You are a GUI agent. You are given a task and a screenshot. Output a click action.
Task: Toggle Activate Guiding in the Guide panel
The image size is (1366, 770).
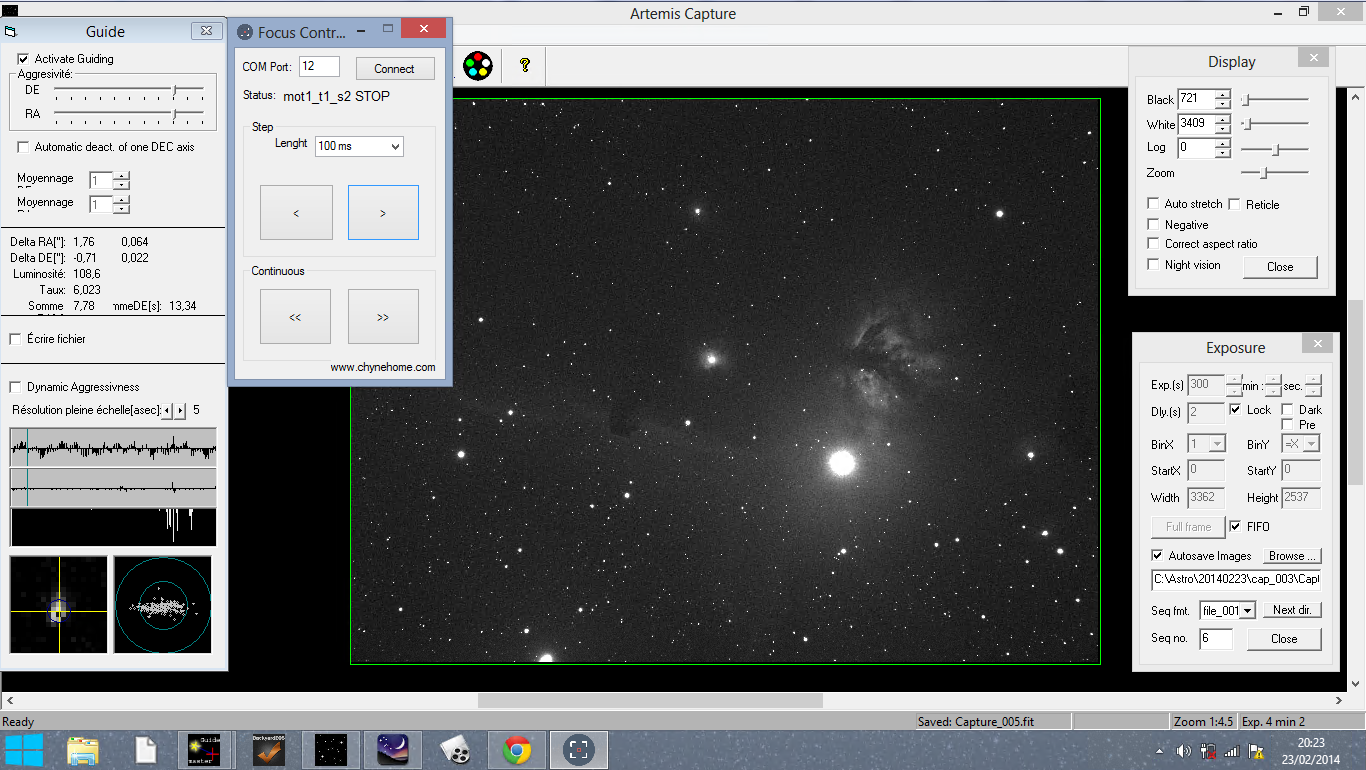coord(22,58)
